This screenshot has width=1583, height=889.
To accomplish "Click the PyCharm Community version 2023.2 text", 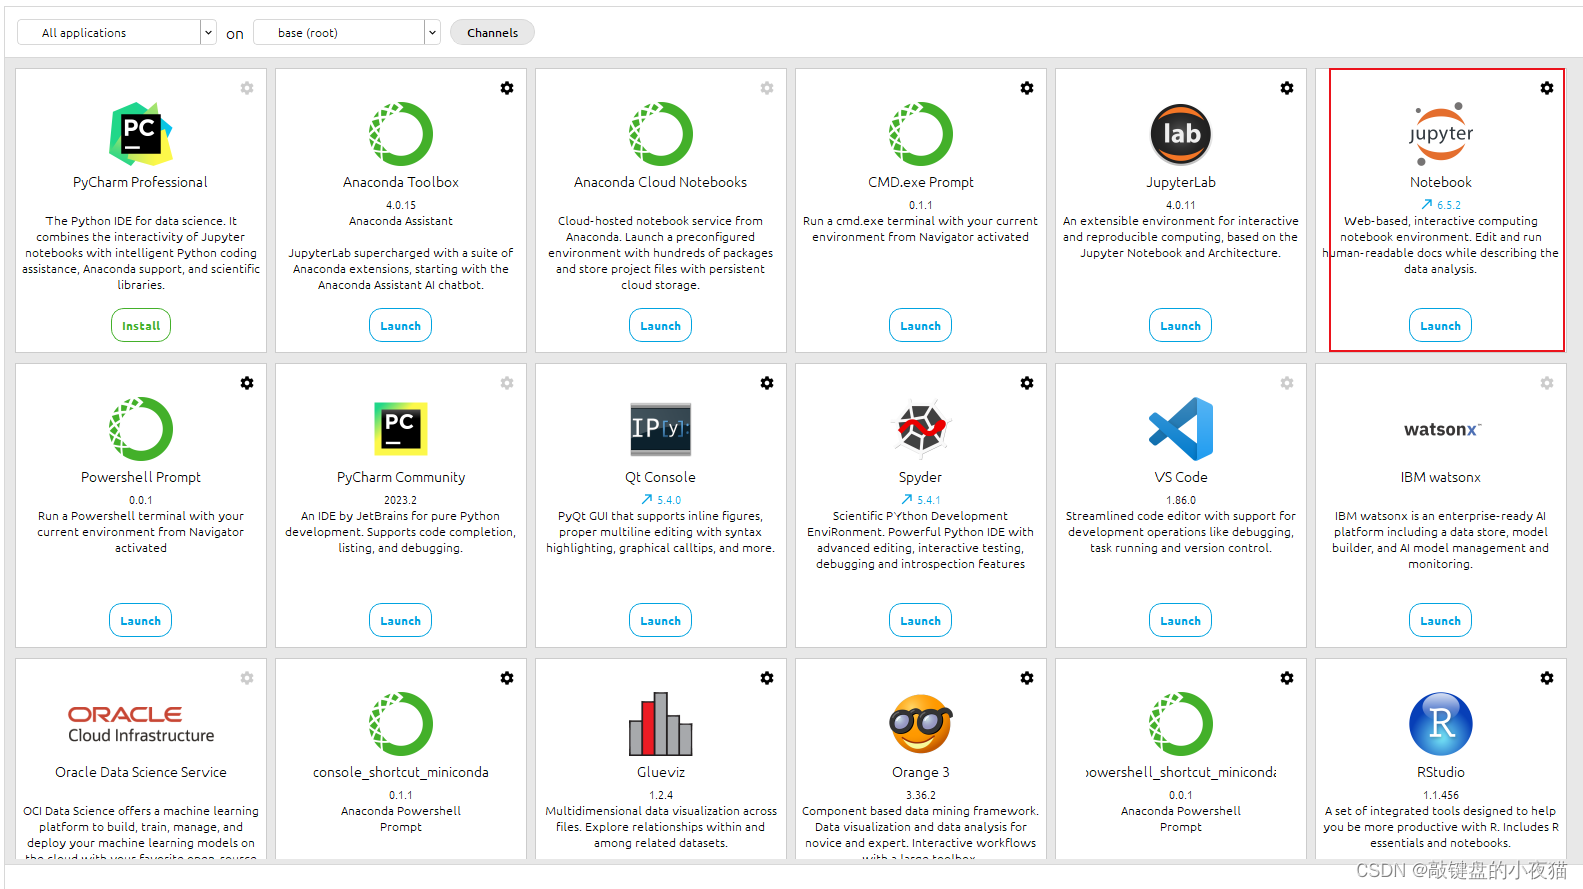I will pos(401,500).
